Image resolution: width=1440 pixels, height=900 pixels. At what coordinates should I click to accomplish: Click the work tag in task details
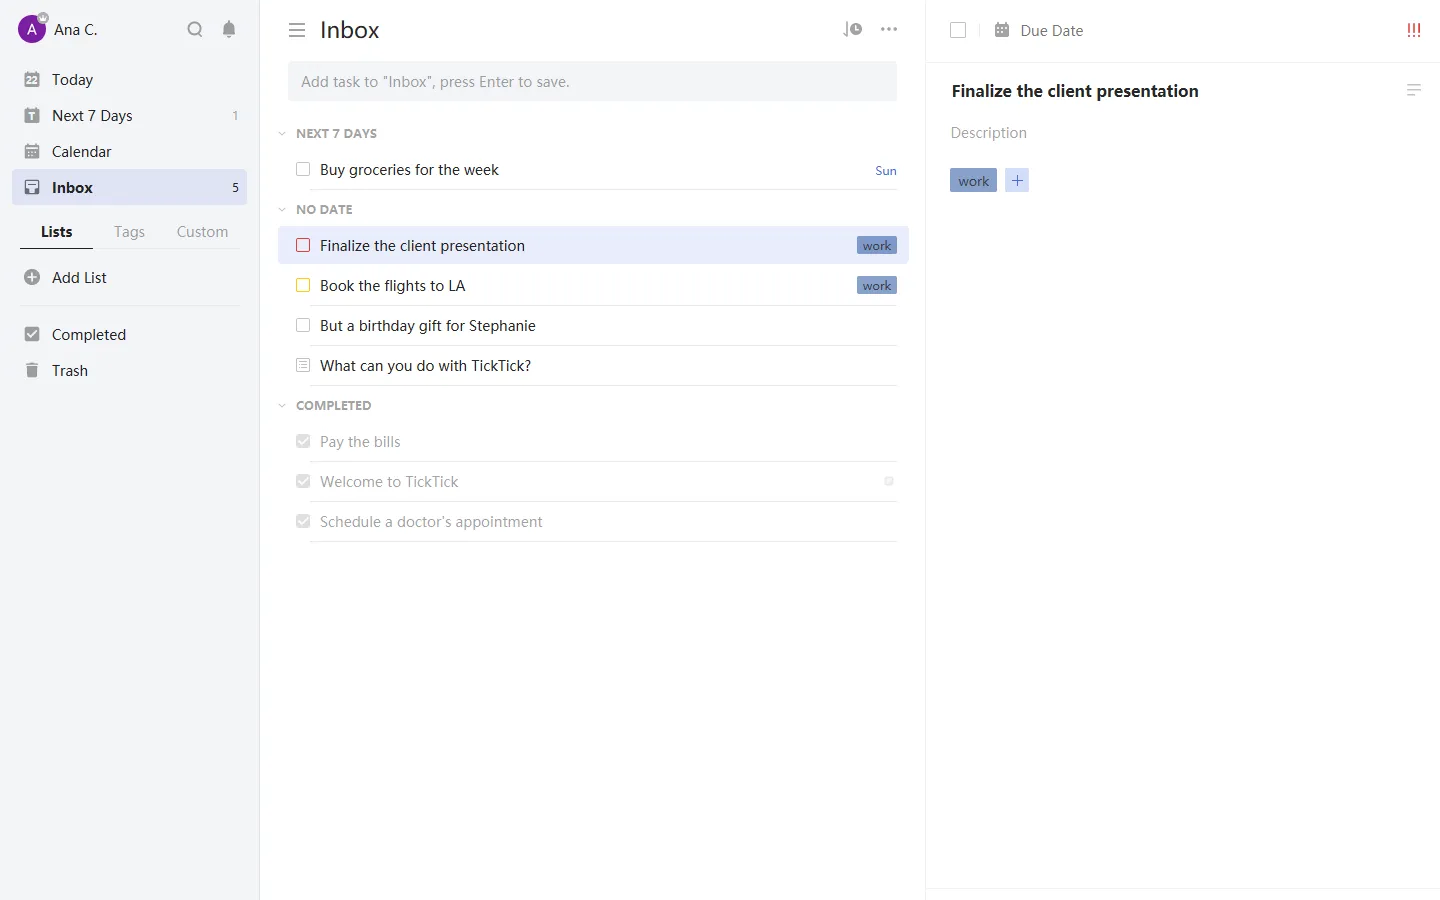973,180
